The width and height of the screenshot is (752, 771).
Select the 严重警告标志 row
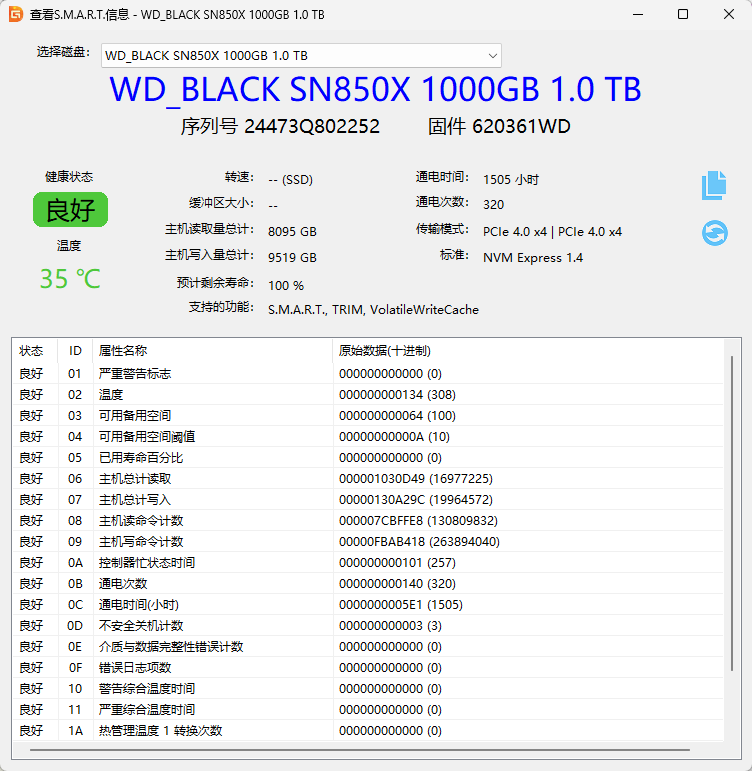[x=368, y=374]
